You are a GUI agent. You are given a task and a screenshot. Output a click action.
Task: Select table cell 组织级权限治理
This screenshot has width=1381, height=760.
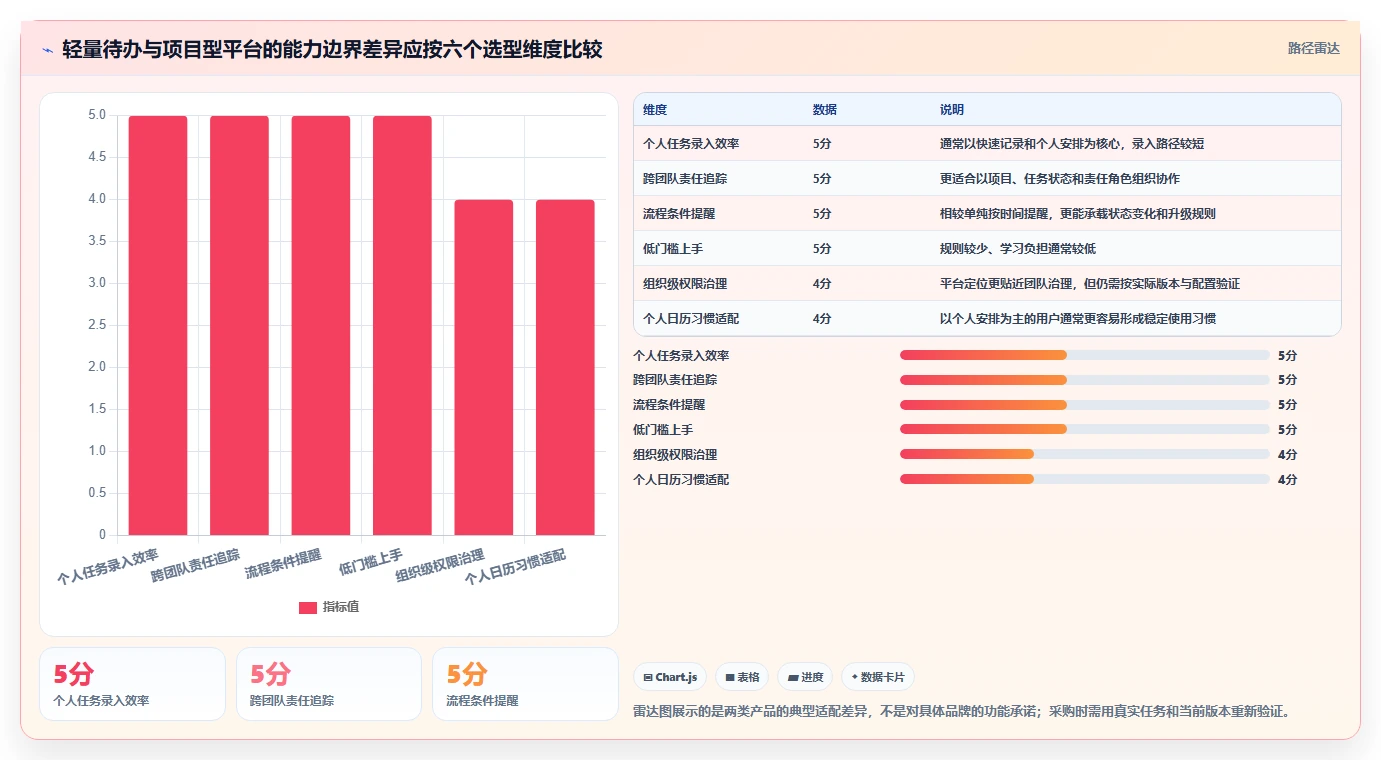pyautogui.click(x=685, y=284)
